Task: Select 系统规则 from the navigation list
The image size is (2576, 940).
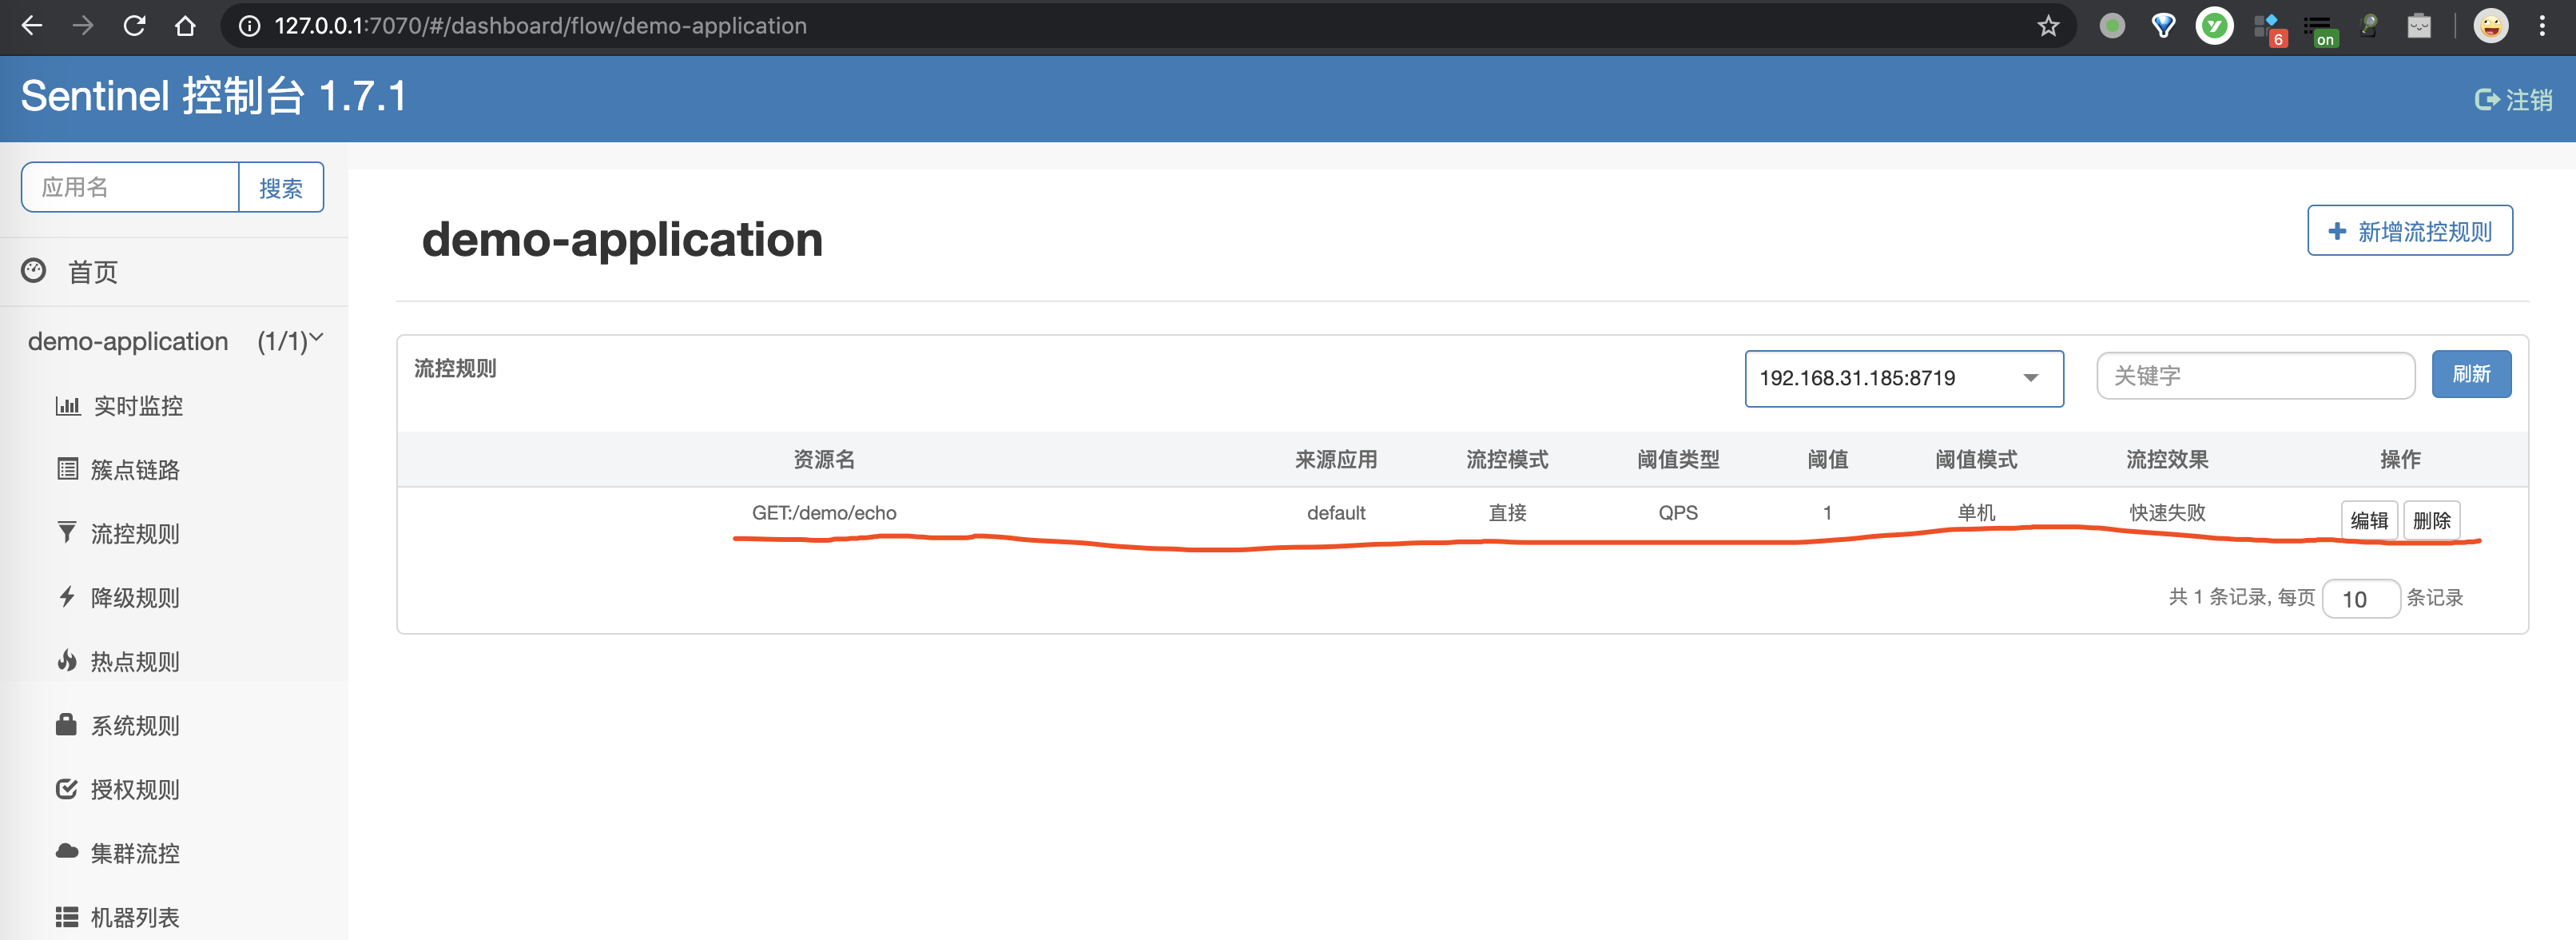Action: point(134,725)
